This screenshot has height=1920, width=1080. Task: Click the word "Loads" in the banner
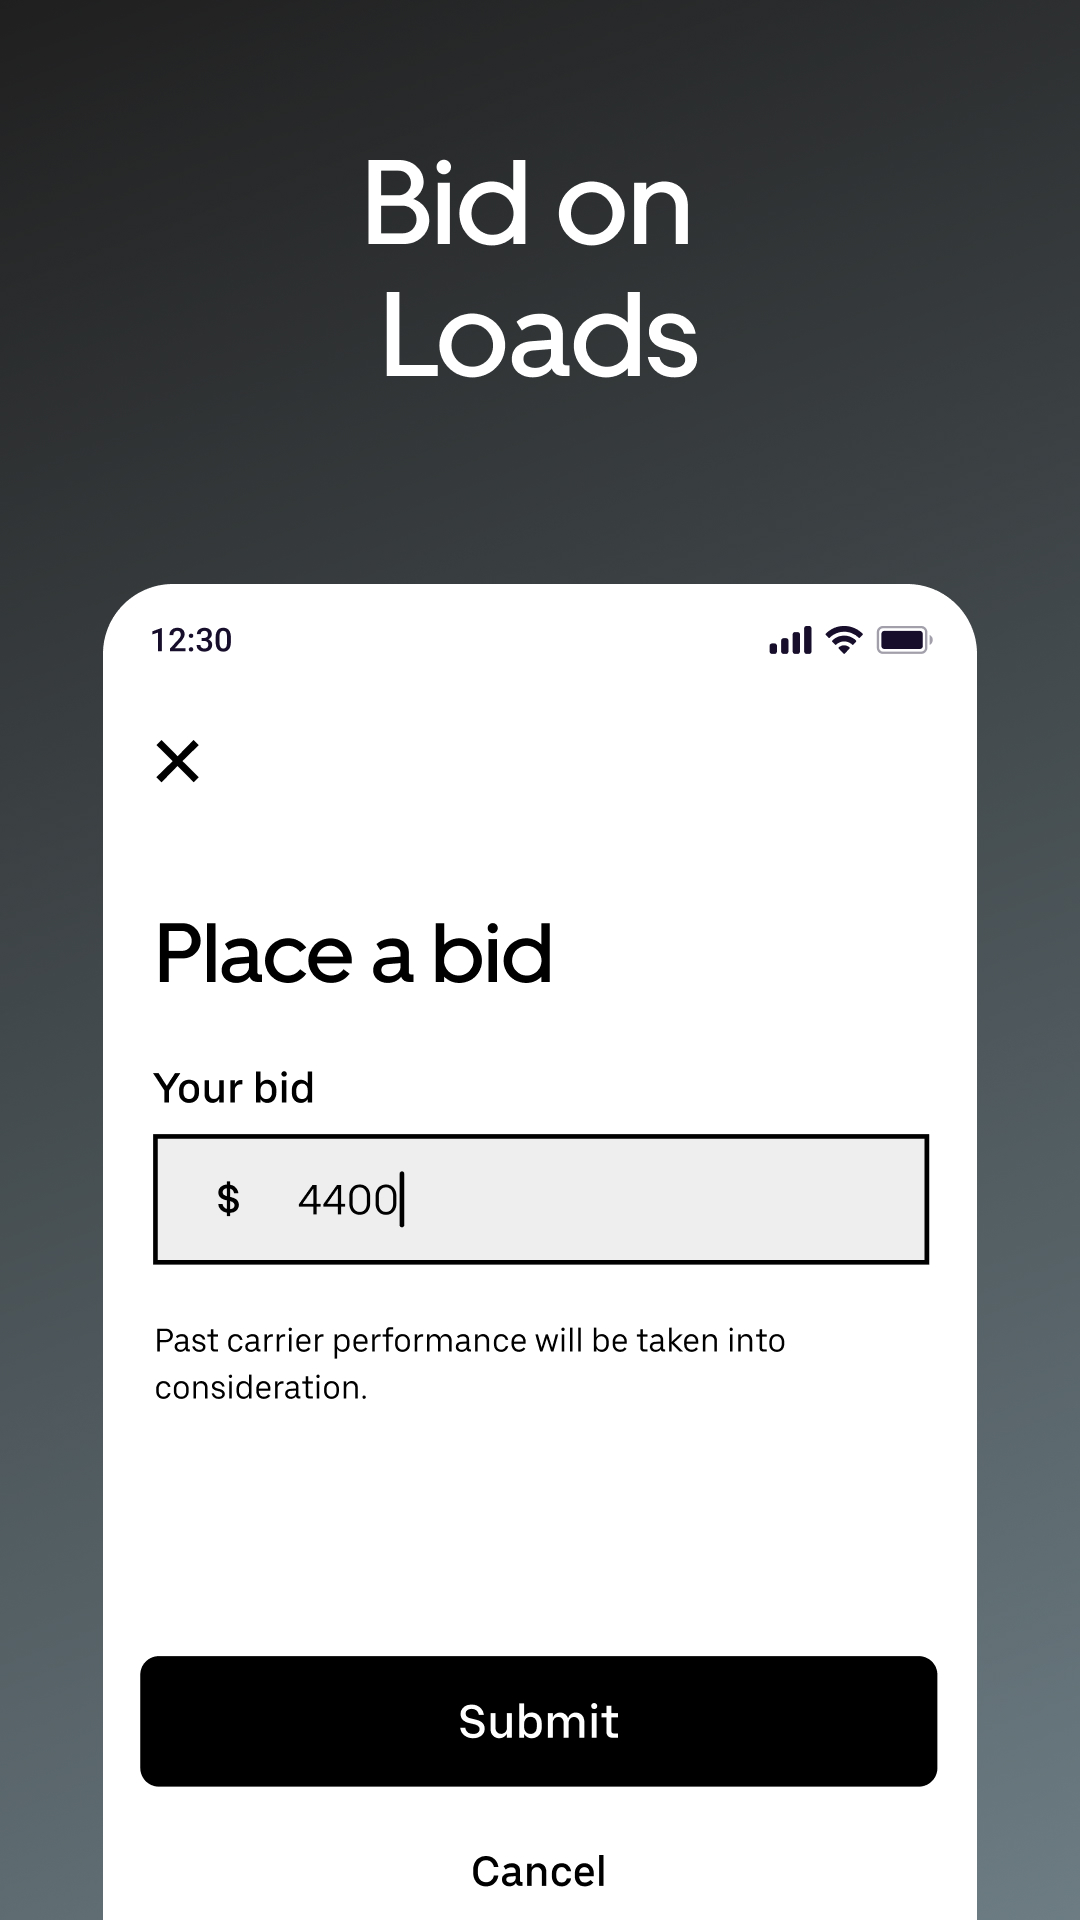tap(538, 335)
